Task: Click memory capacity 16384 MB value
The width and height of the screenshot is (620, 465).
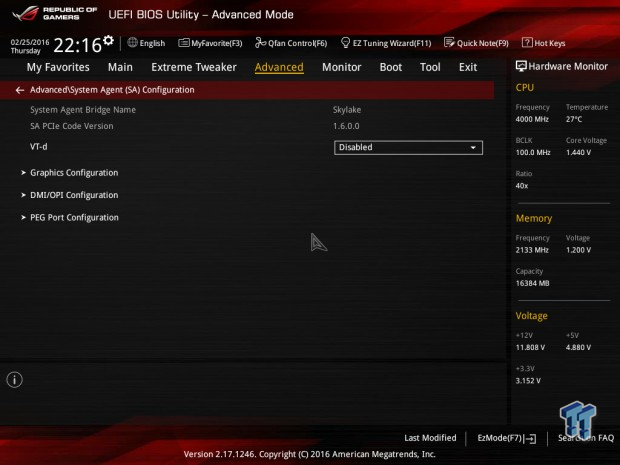Action: point(532,284)
